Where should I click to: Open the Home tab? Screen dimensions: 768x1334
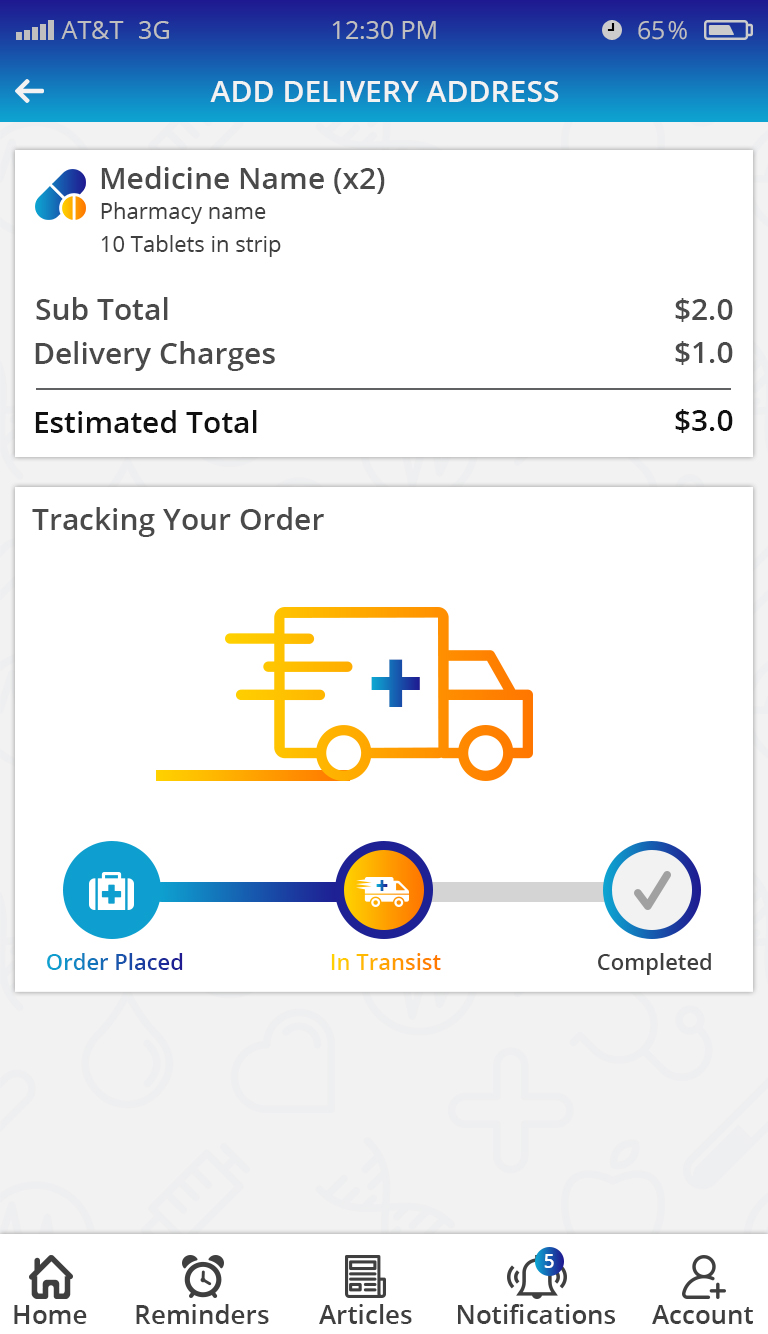pos(50,1291)
